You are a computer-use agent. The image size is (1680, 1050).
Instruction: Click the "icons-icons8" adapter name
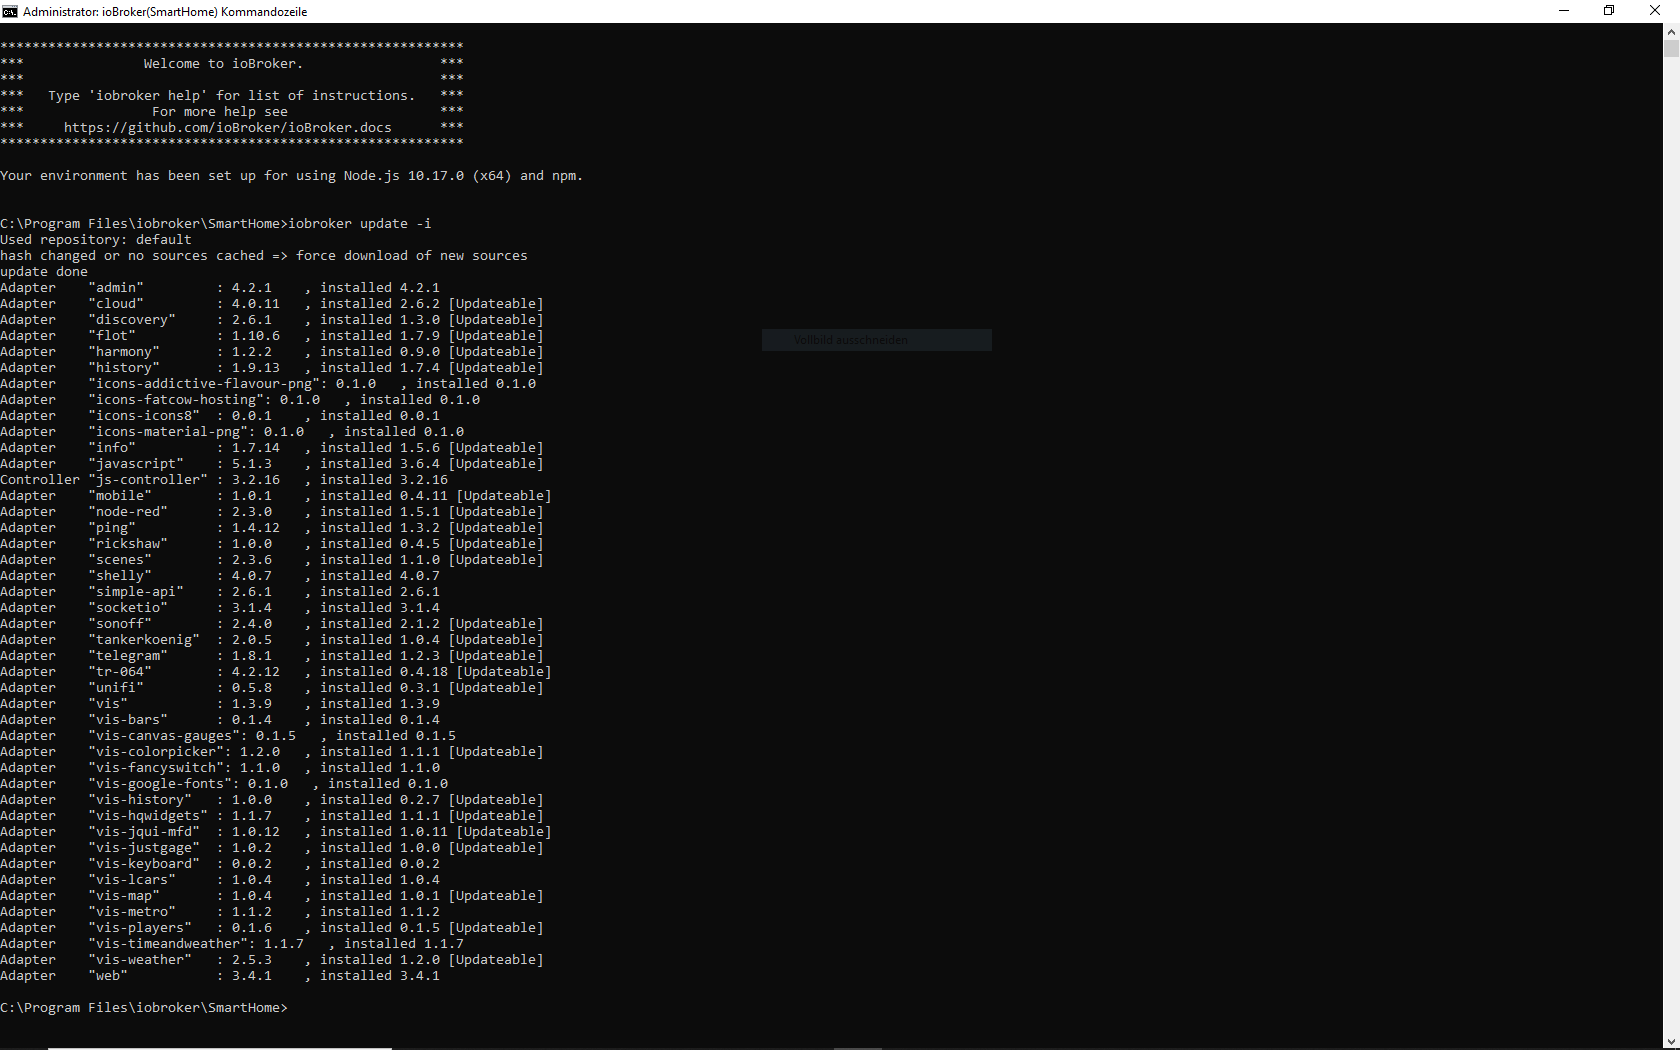tap(144, 416)
